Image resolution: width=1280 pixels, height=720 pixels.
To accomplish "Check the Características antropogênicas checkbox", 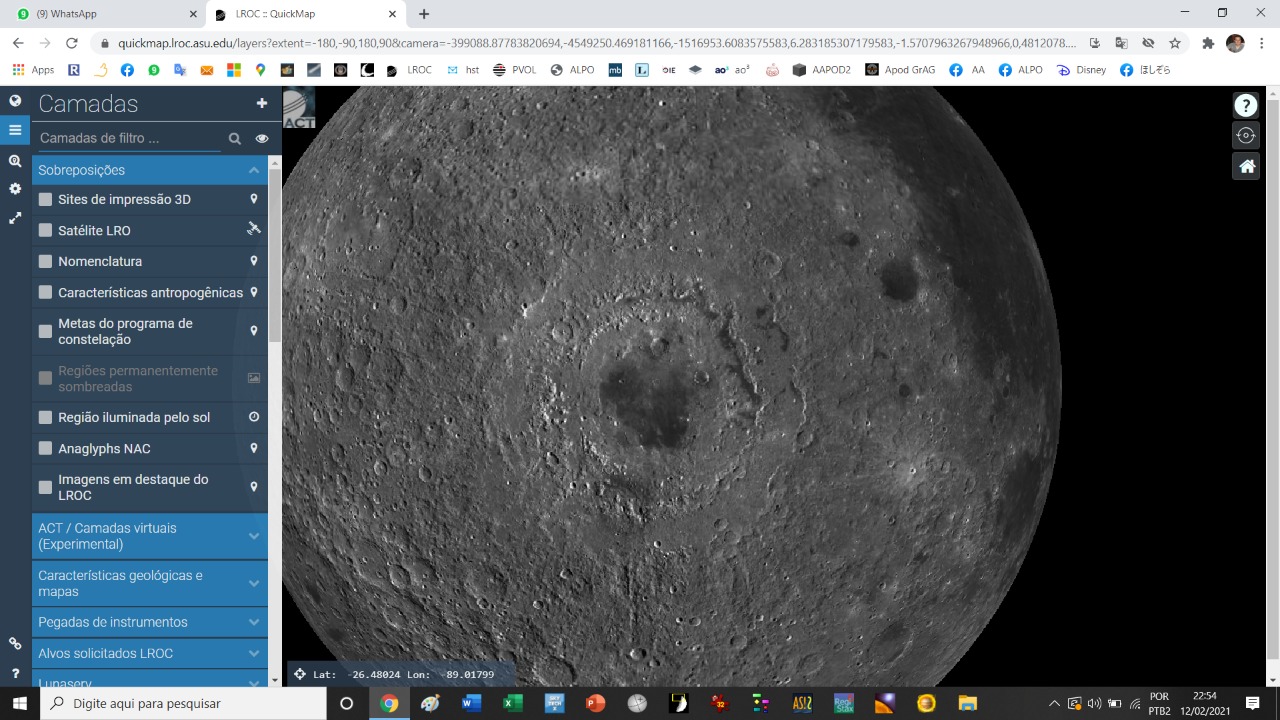I will 45,292.
